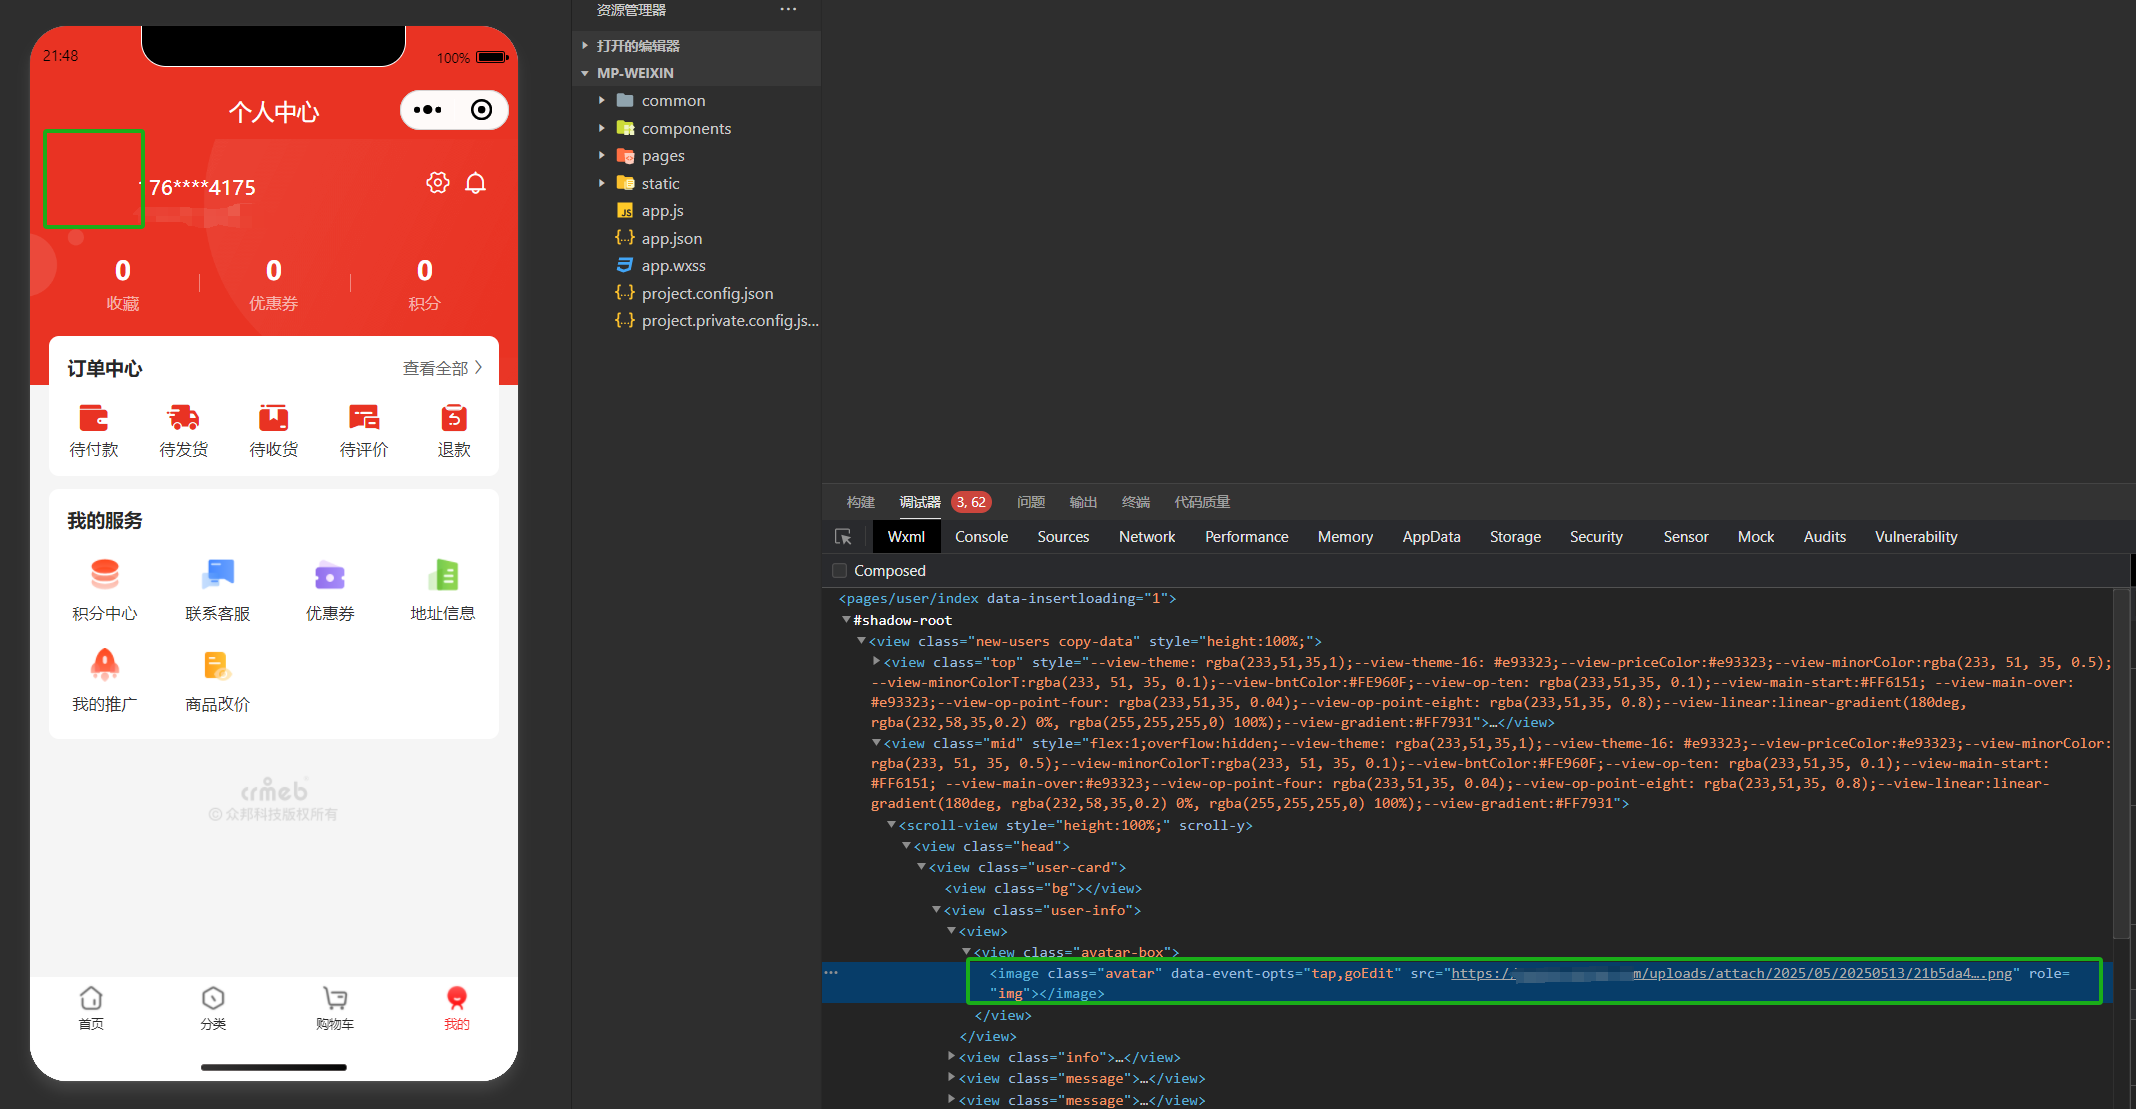Toggle the Composed checkbox
Image resolution: width=2136 pixels, height=1109 pixels.
(840, 571)
